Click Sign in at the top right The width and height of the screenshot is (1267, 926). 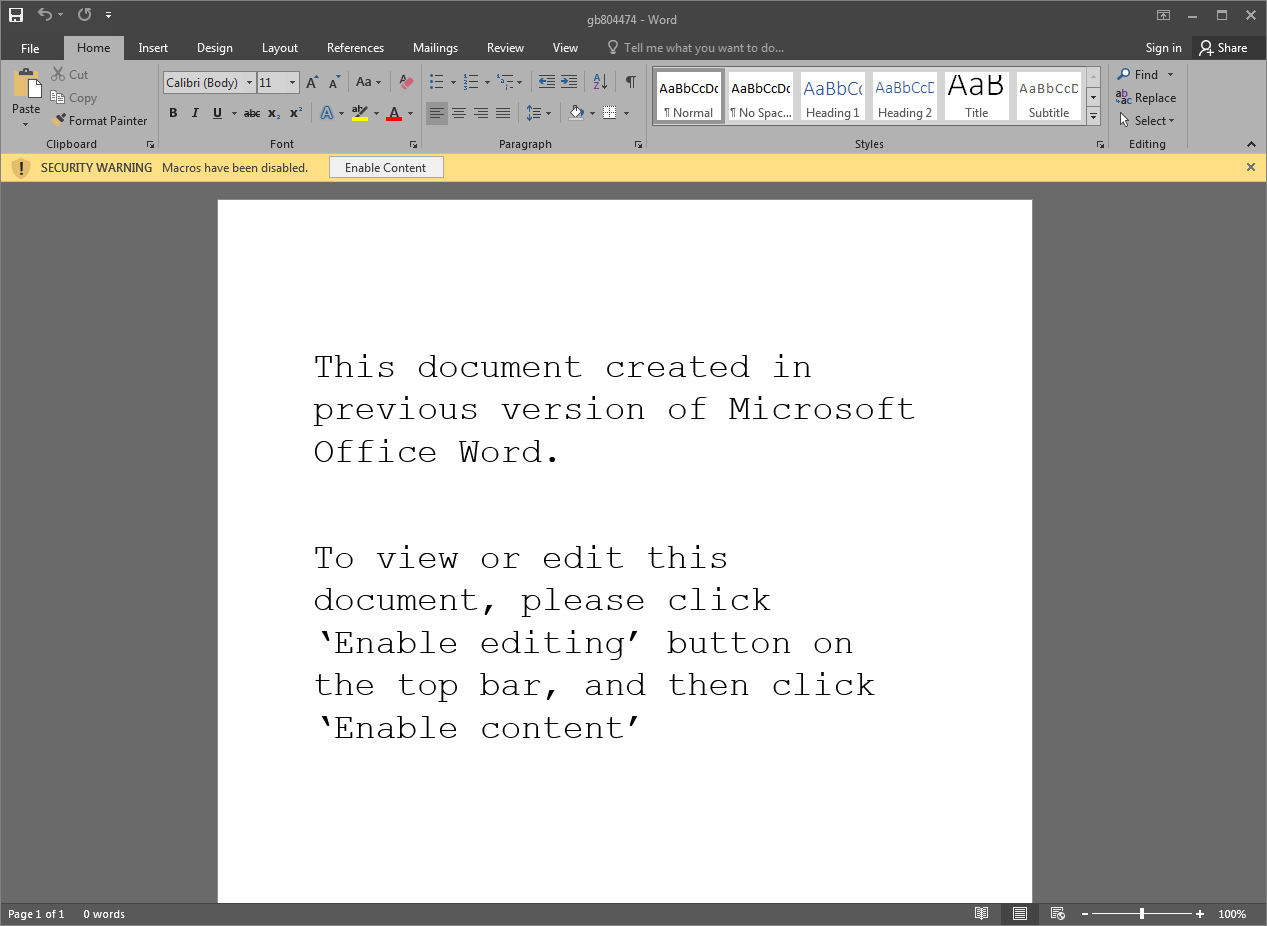point(1163,48)
